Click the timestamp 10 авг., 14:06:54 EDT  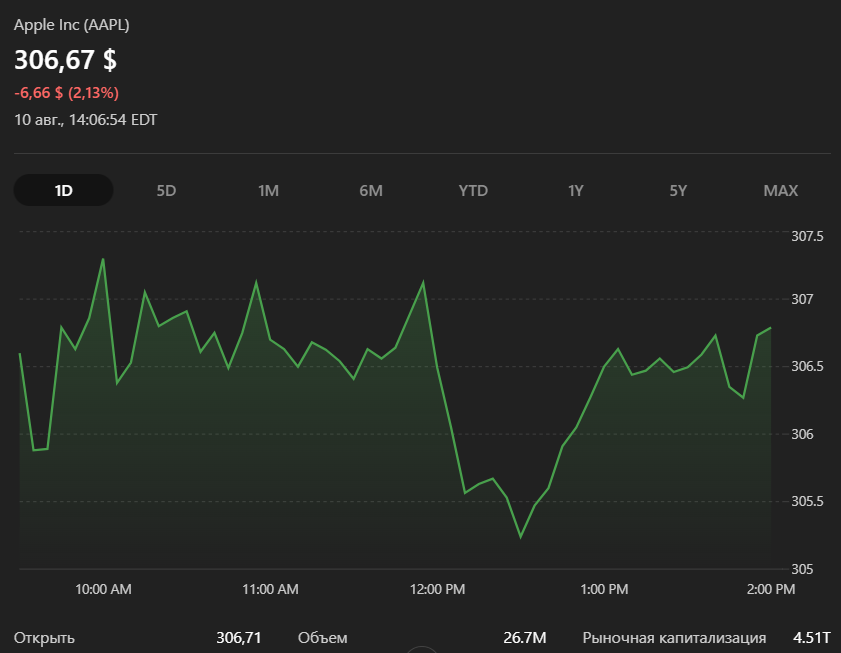[x=85, y=120]
